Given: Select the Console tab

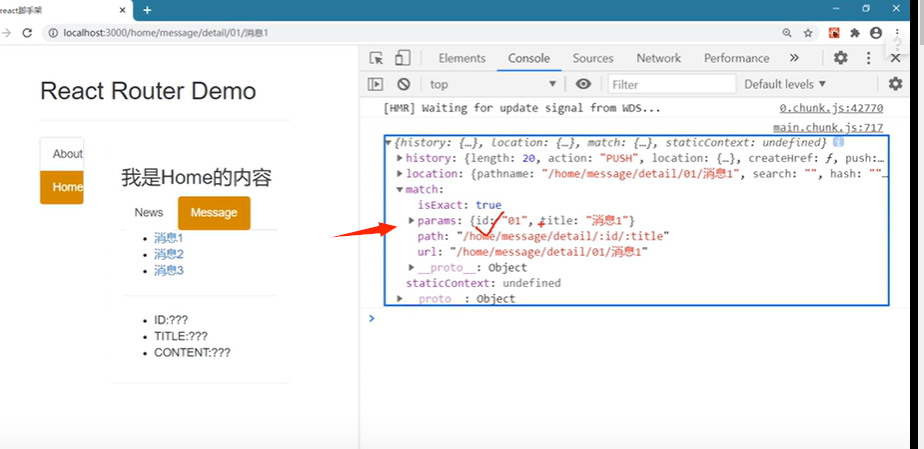Looking at the screenshot, I should (x=529, y=58).
